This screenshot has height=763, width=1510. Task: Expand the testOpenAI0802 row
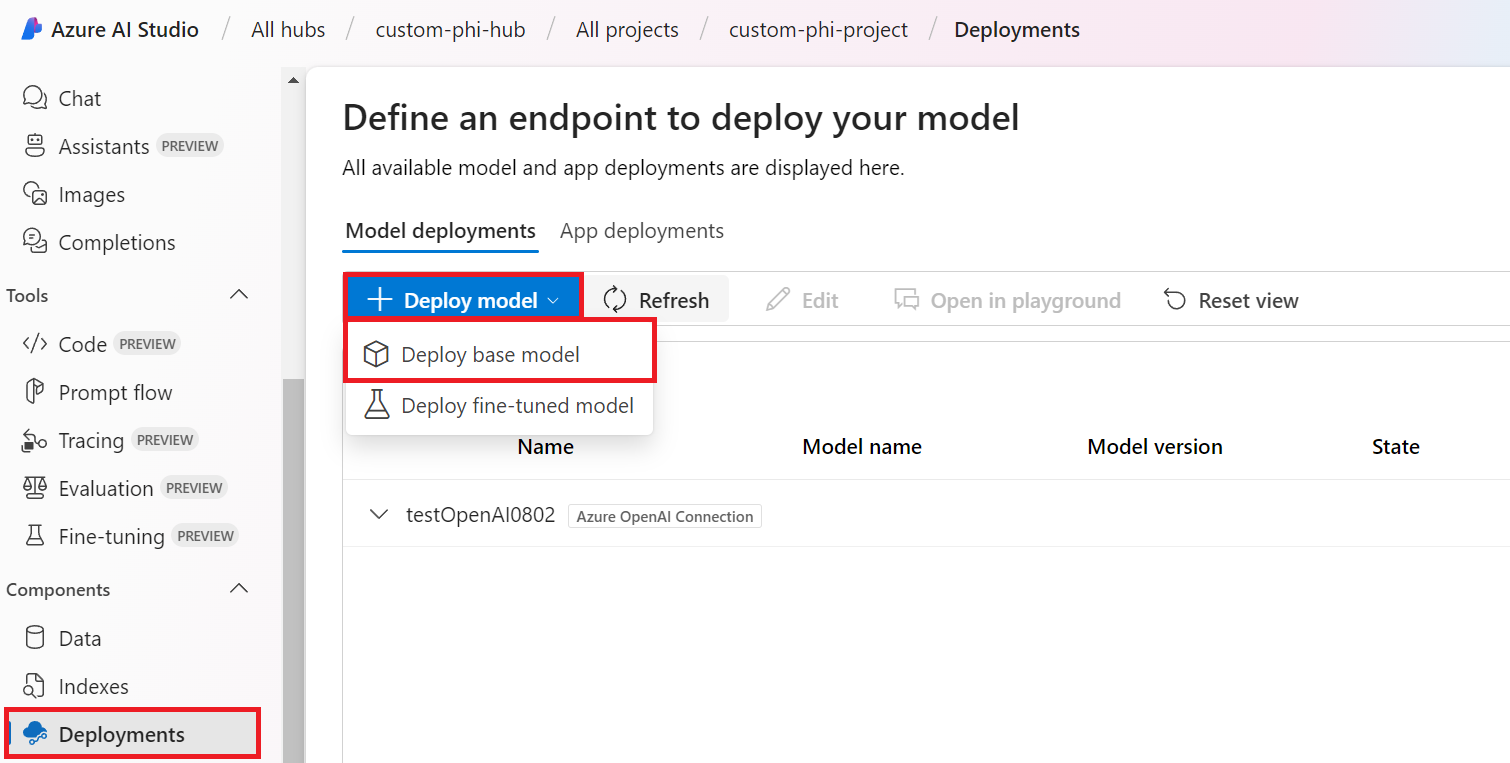click(378, 515)
